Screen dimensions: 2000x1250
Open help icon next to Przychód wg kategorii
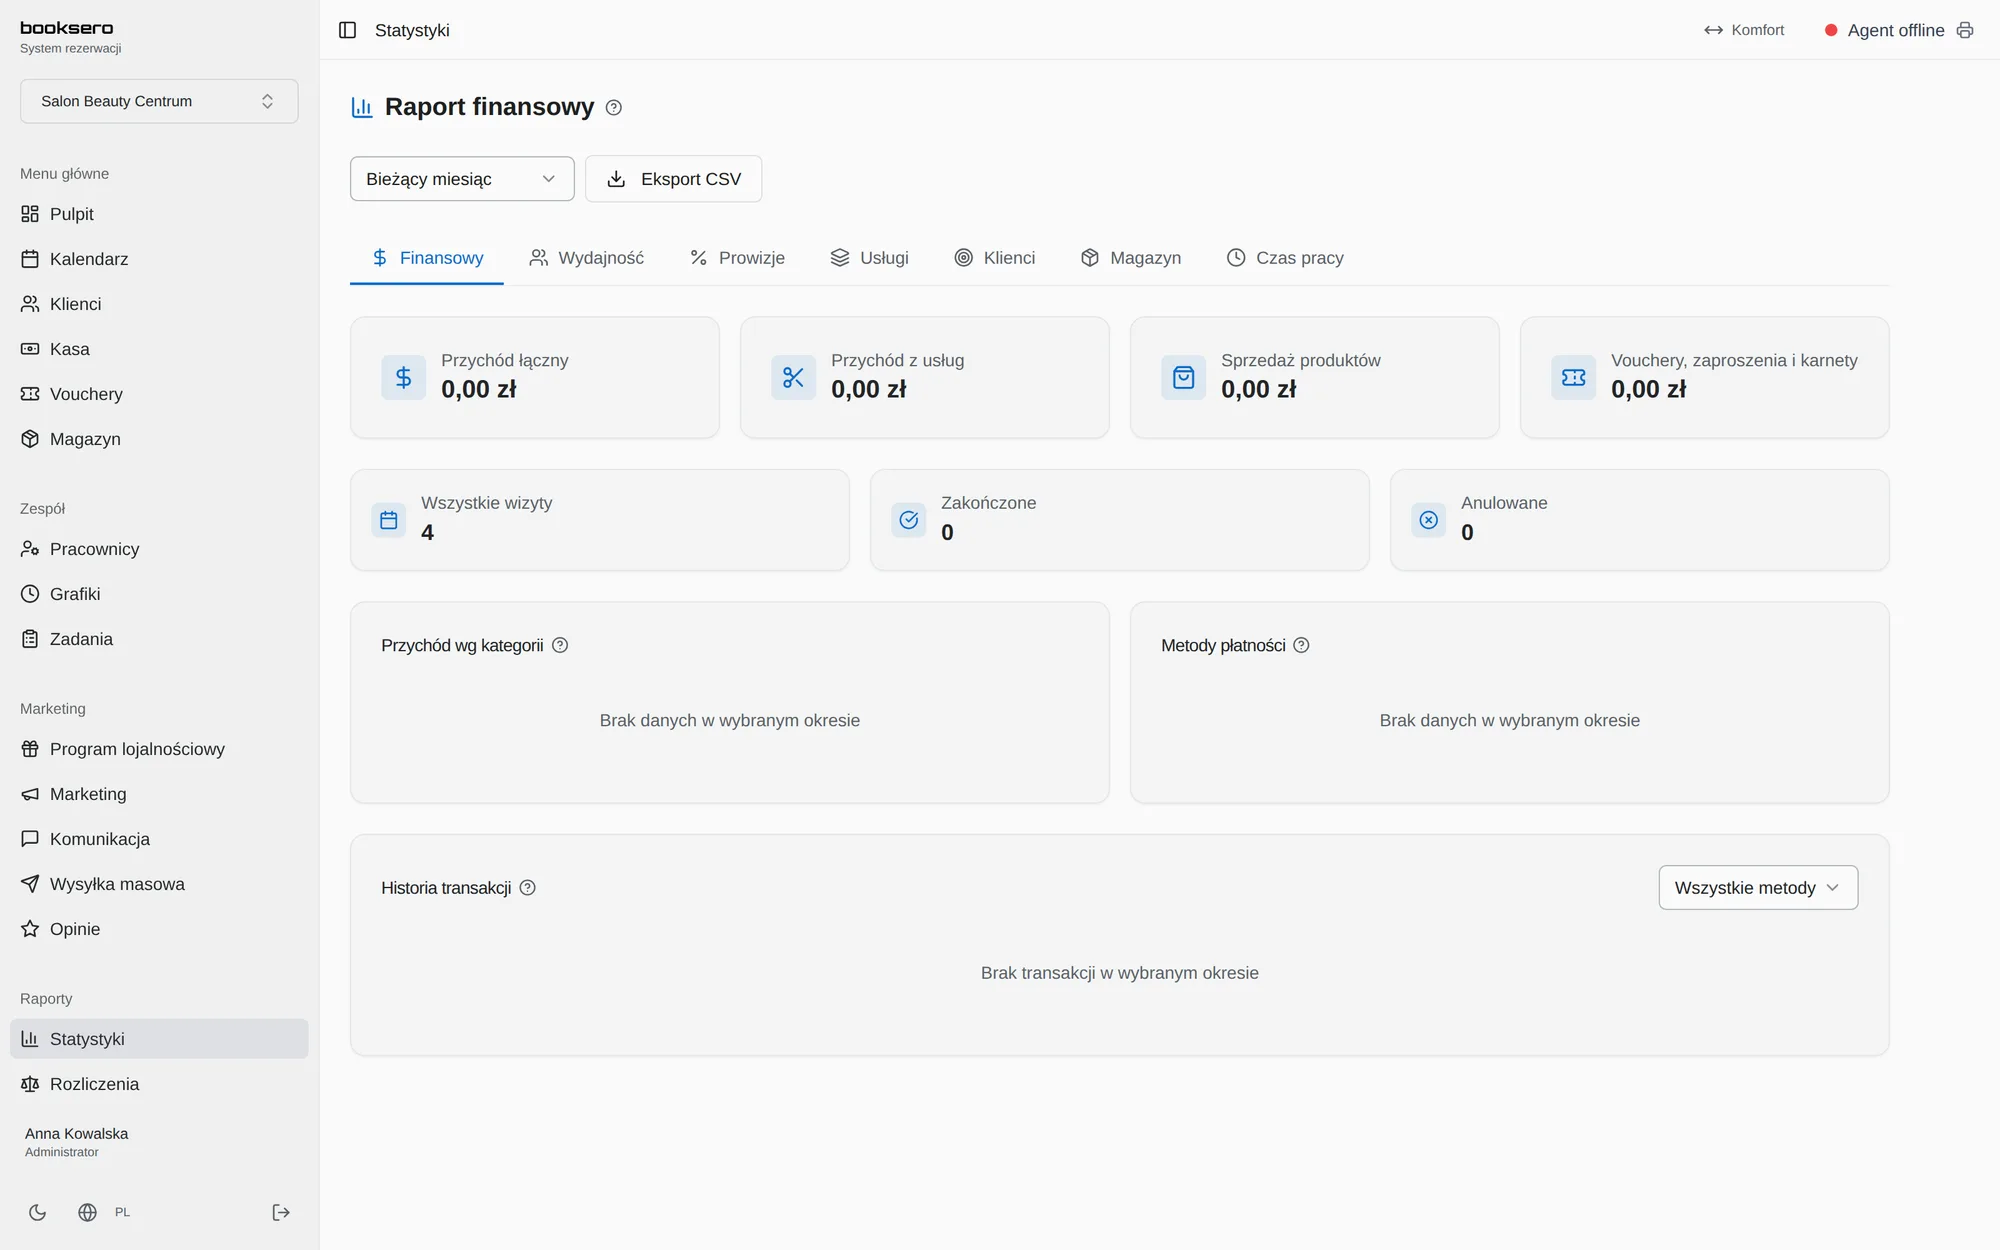(x=560, y=645)
